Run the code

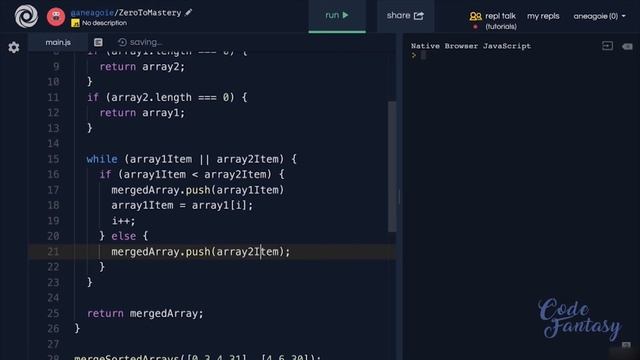337,16
